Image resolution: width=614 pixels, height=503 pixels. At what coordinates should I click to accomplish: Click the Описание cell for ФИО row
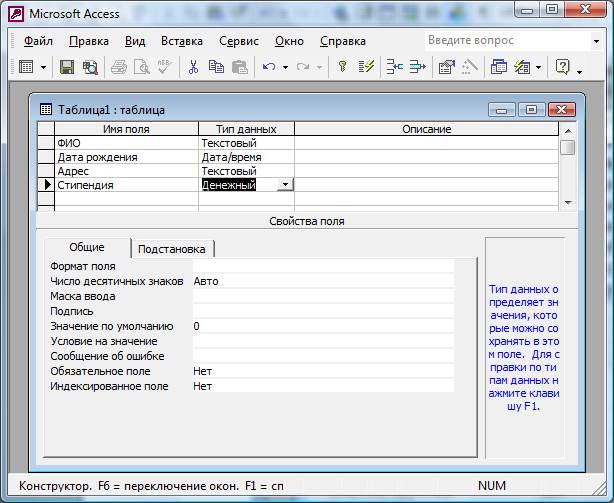click(x=426, y=143)
